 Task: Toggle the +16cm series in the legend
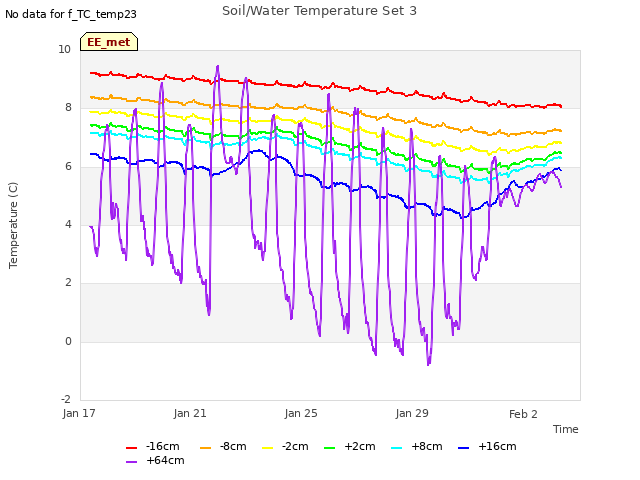(x=487, y=447)
